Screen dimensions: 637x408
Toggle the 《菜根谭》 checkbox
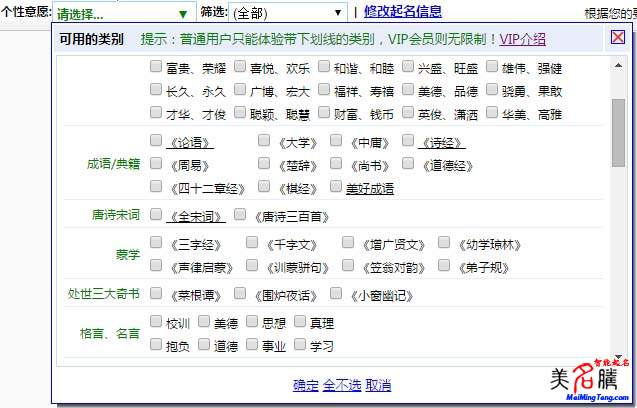pos(156,295)
